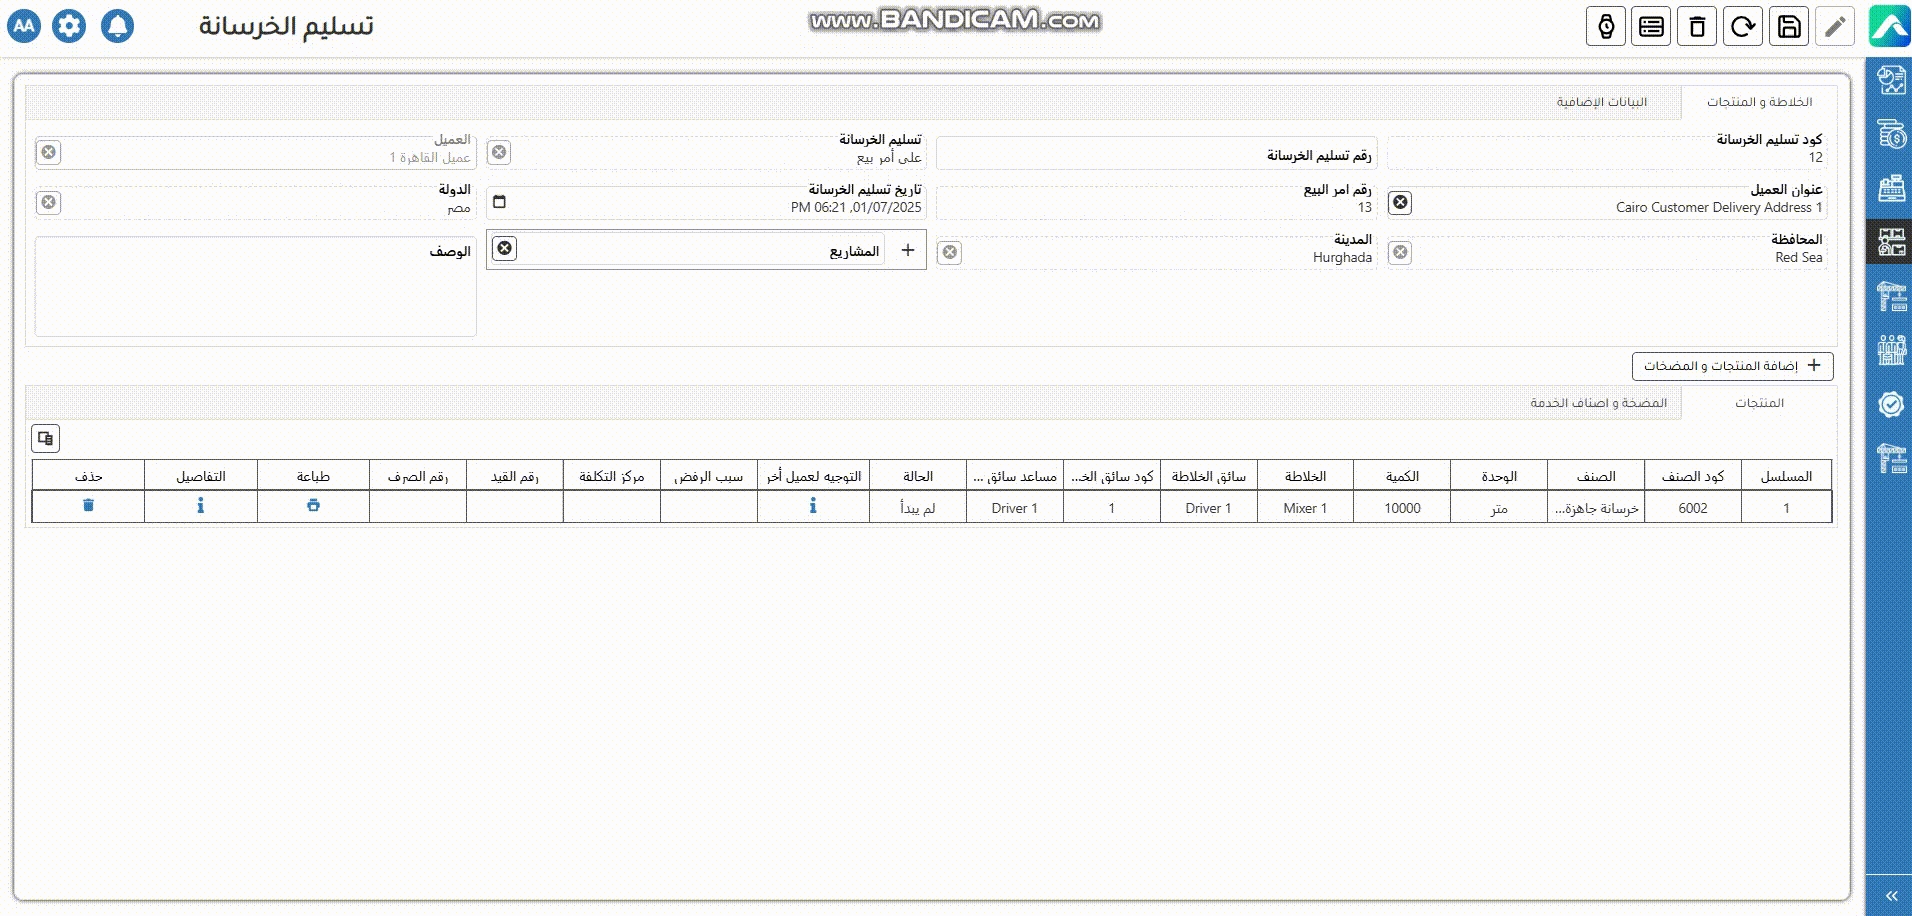Click the refresh arrow toolbar icon
The width and height of the screenshot is (1912, 916).
tap(1743, 27)
